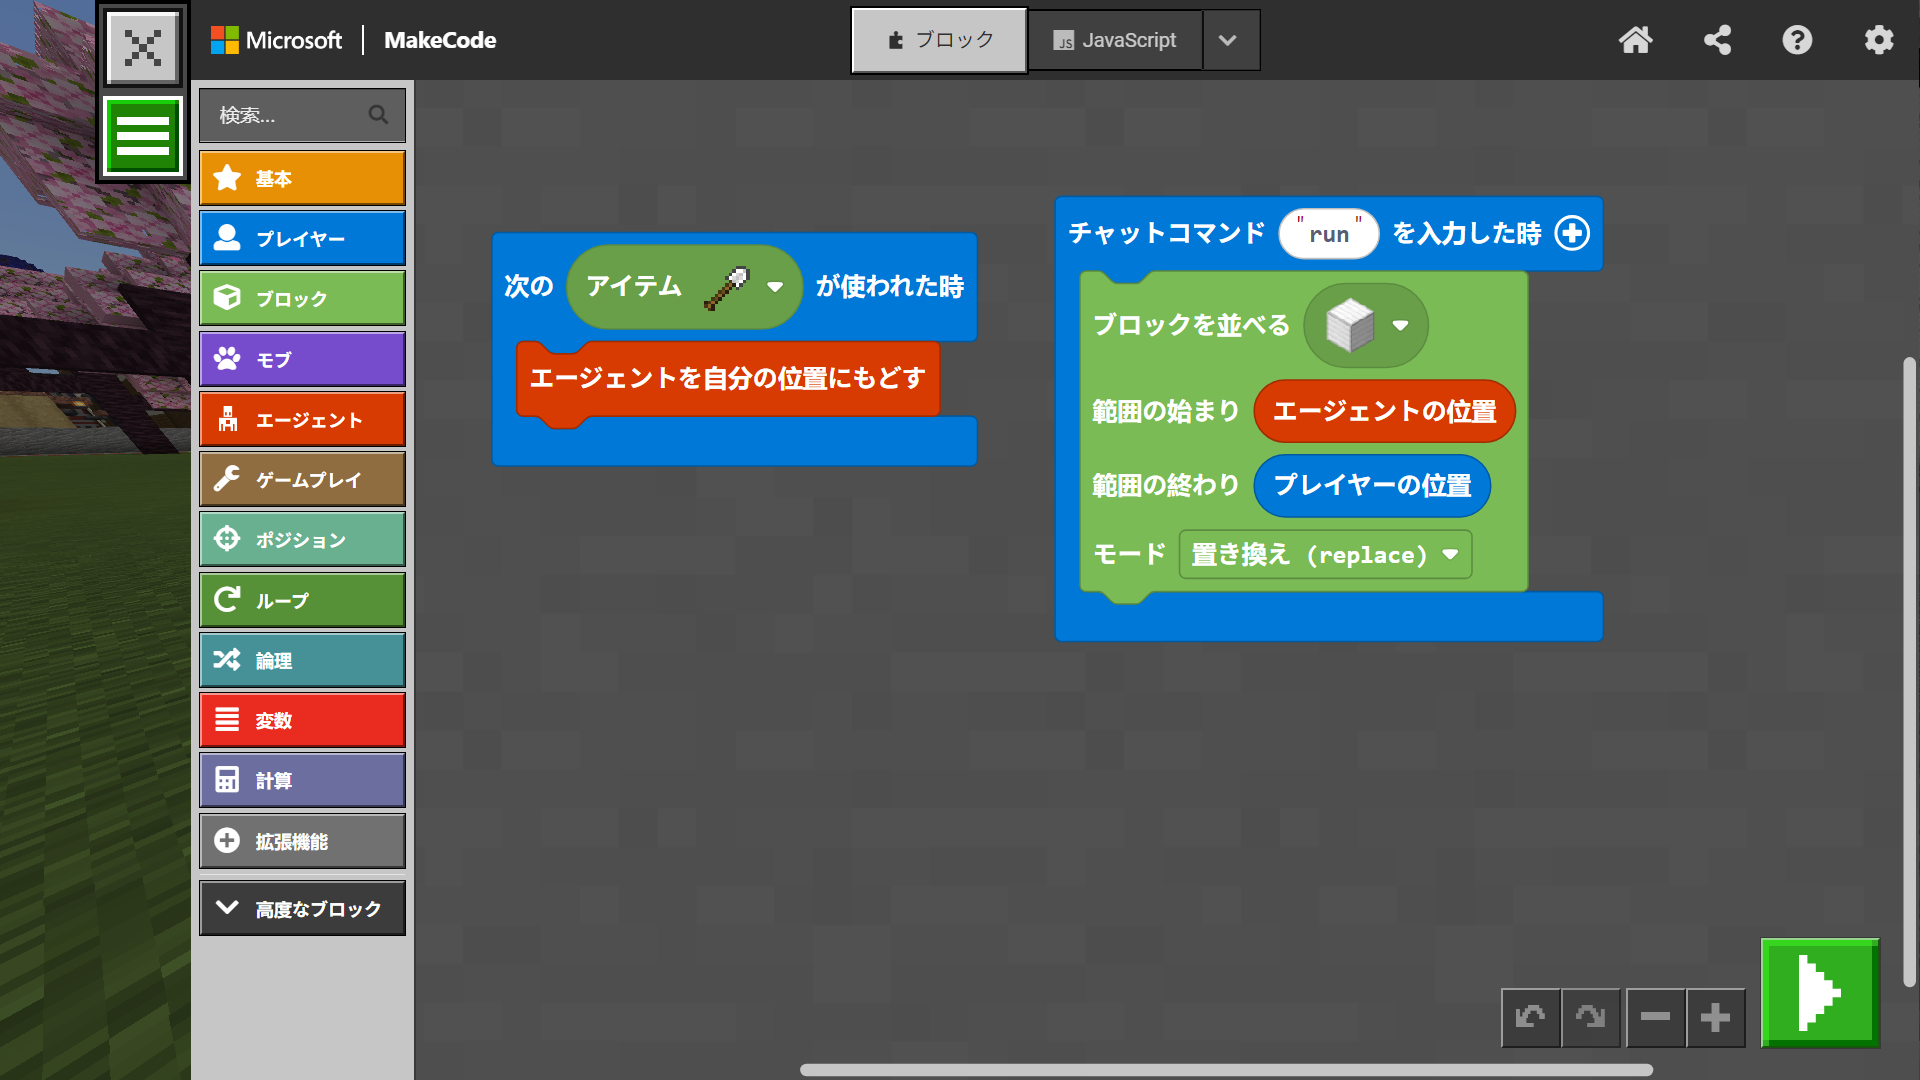Expand the 高度なブロック section
The image size is (1920, 1080).
(x=302, y=908)
